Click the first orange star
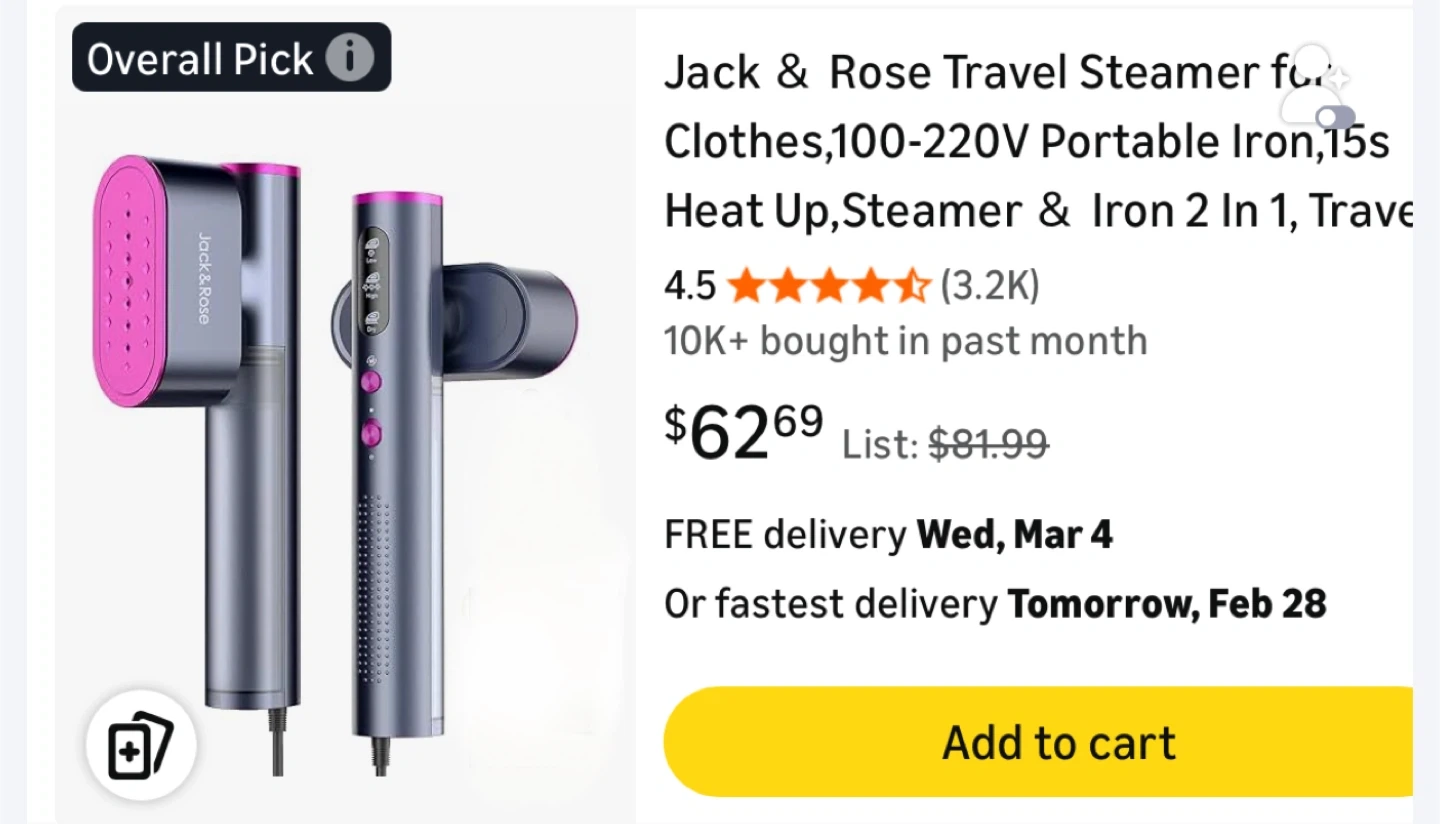The height and width of the screenshot is (824, 1440). click(x=746, y=287)
